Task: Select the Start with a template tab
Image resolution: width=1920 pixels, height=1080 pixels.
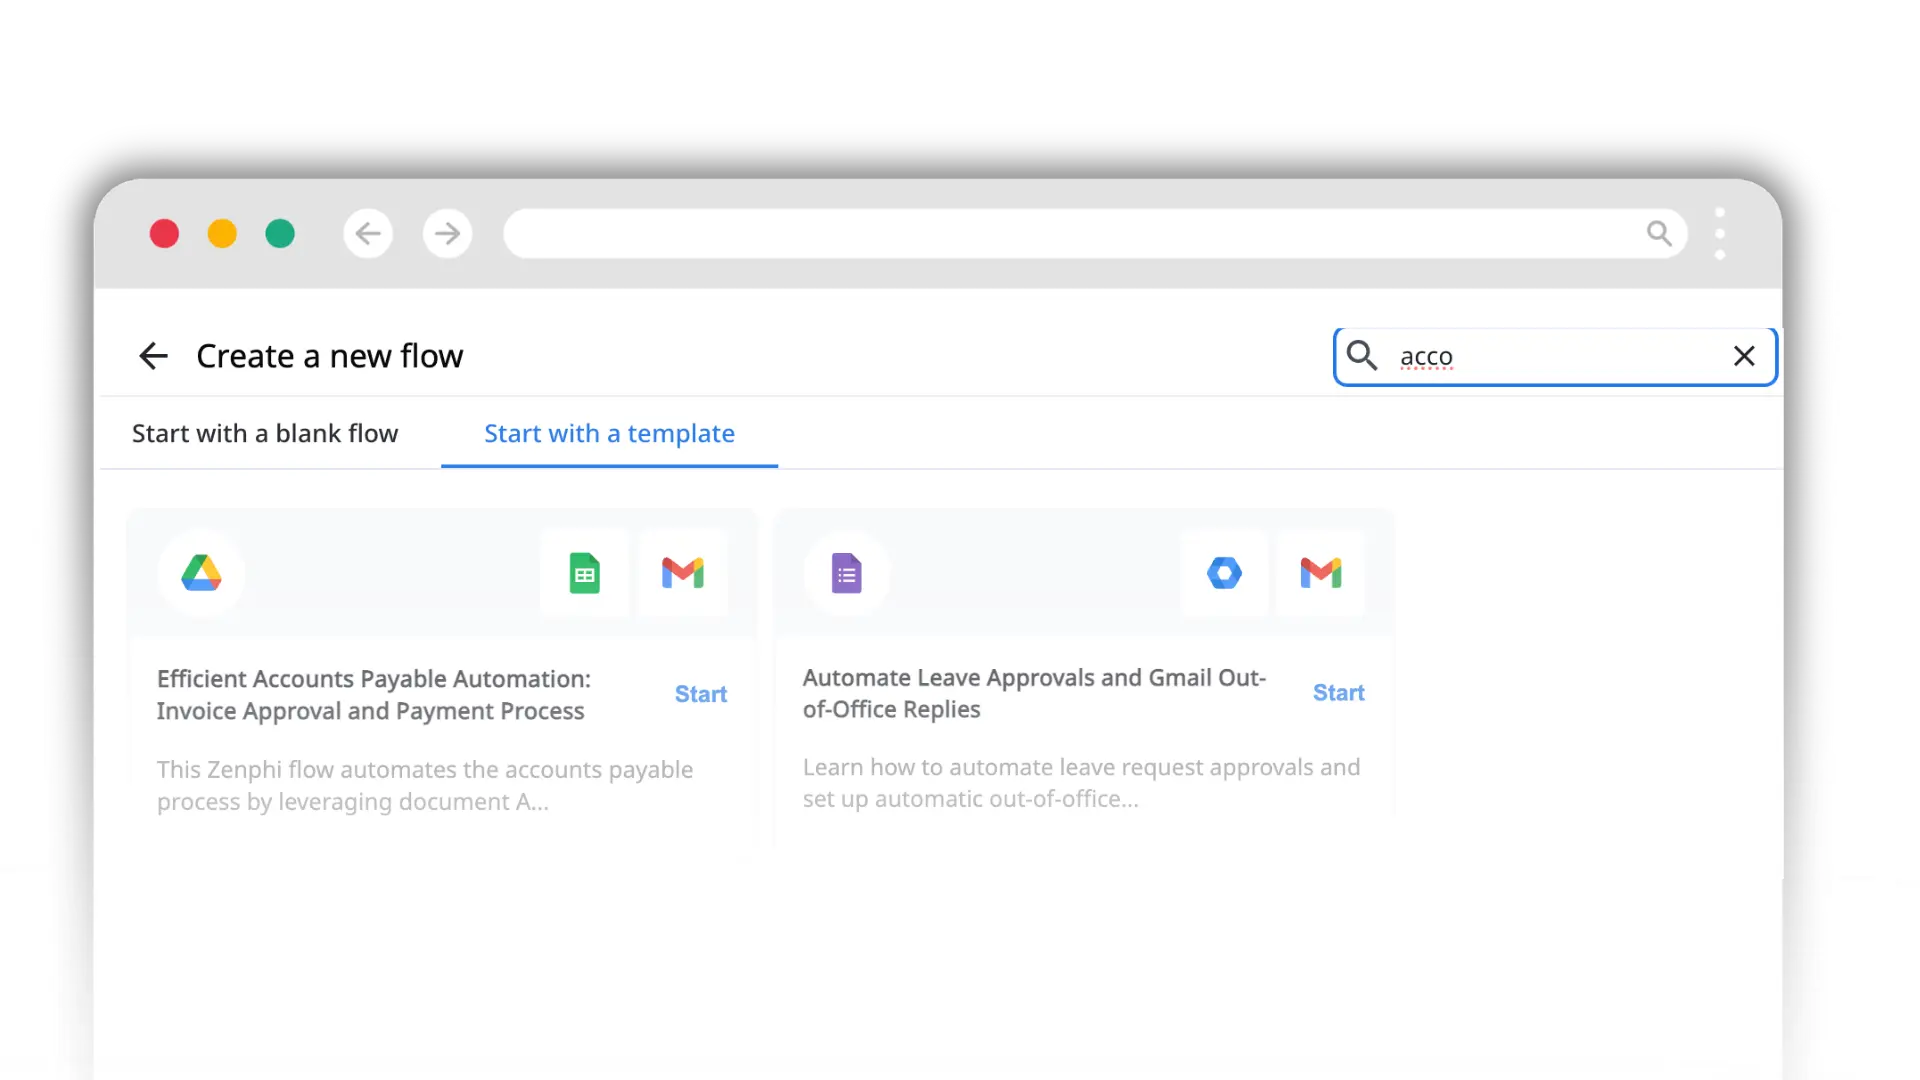Action: pos(609,433)
